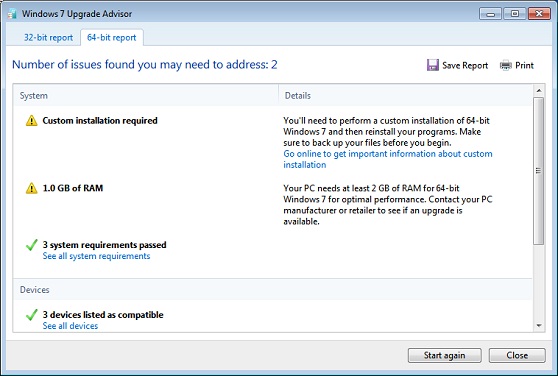Click warning icon beside Custom installation required
Screen dimensions: 558x376
point(31,121)
